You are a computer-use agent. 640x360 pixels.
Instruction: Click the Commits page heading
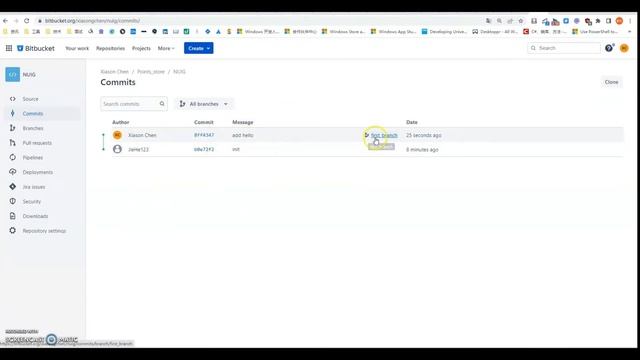(x=118, y=82)
